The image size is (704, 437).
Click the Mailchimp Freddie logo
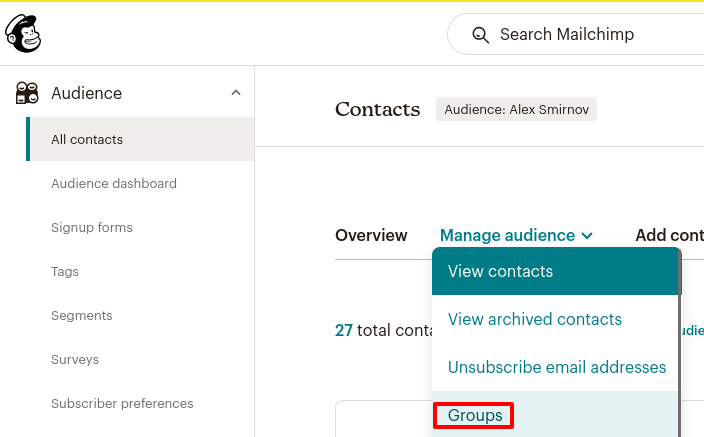click(23, 33)
